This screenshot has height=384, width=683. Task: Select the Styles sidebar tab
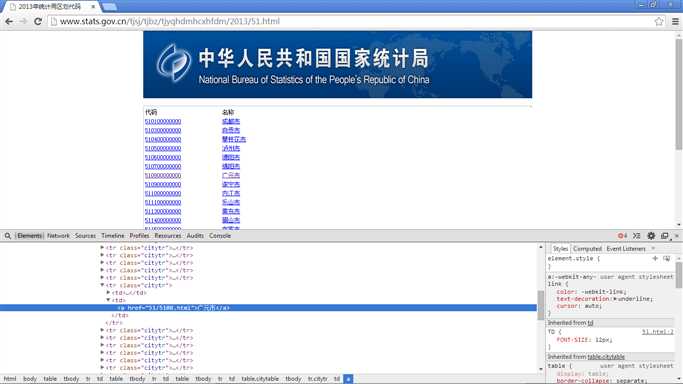pos(560,249)
